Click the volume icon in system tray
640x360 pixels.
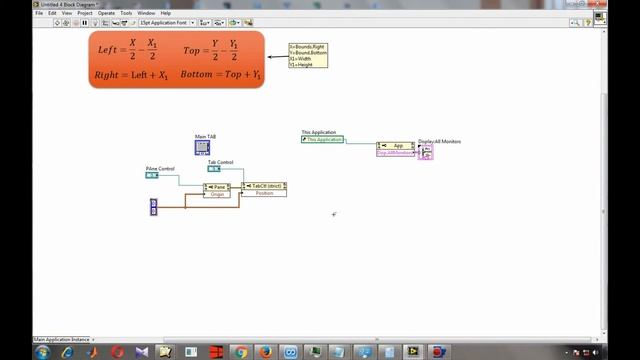point(595,352)
